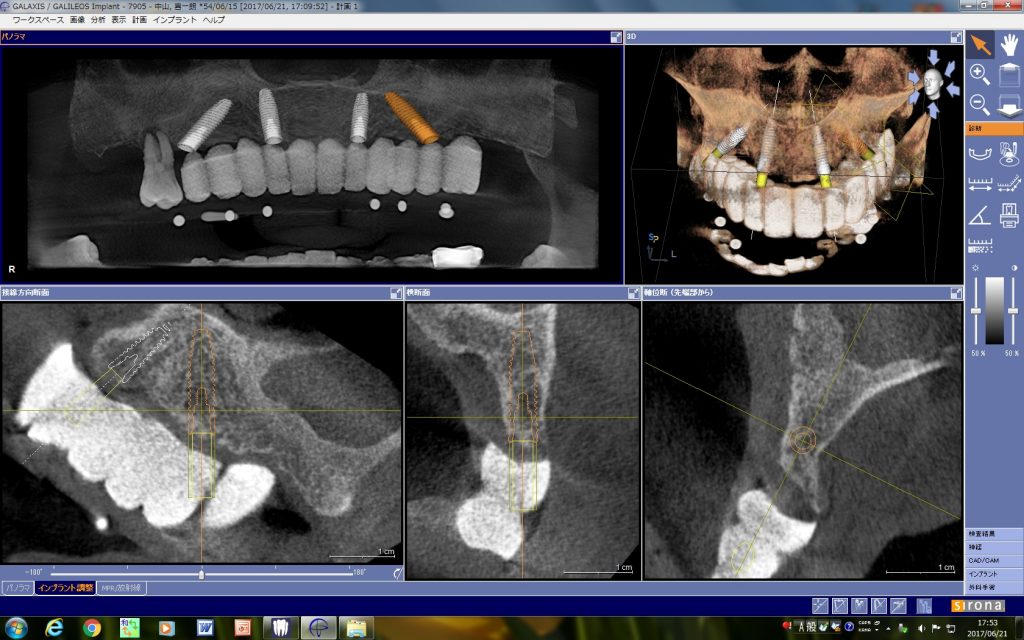Click the print image icon
The image size is (1024, 640).
1009,216
